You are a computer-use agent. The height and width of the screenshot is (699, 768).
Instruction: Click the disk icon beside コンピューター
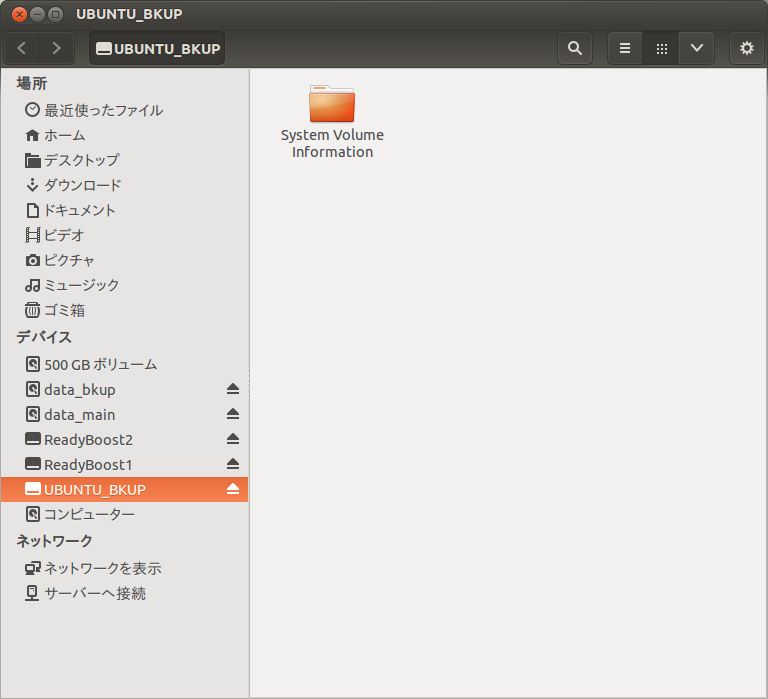click(32, 514)
